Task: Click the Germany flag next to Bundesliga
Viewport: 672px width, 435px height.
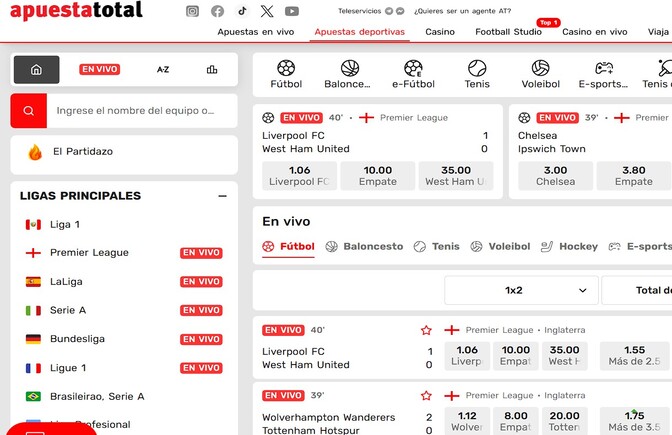Action: tap(33, 339)
